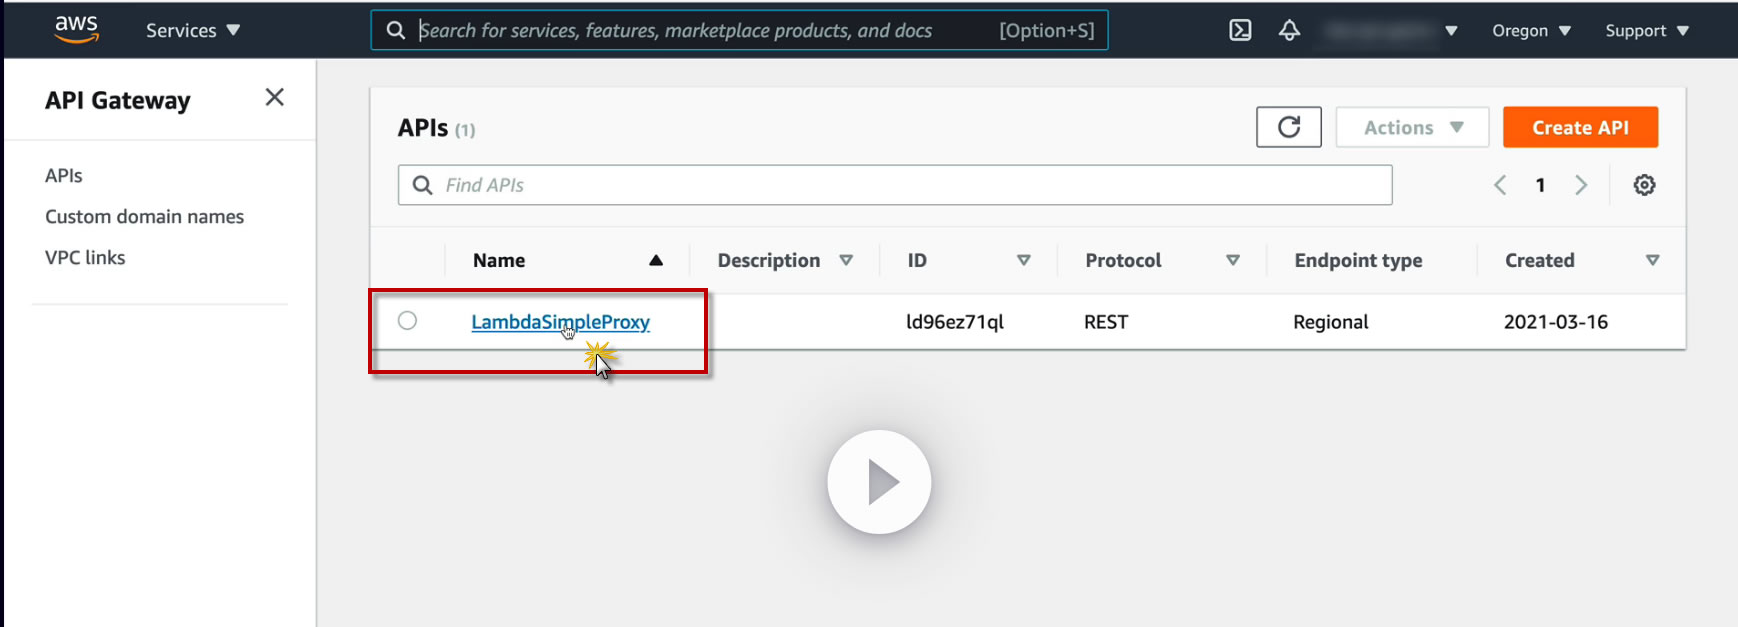Go to next page of APIs

tap(1581, 185)
